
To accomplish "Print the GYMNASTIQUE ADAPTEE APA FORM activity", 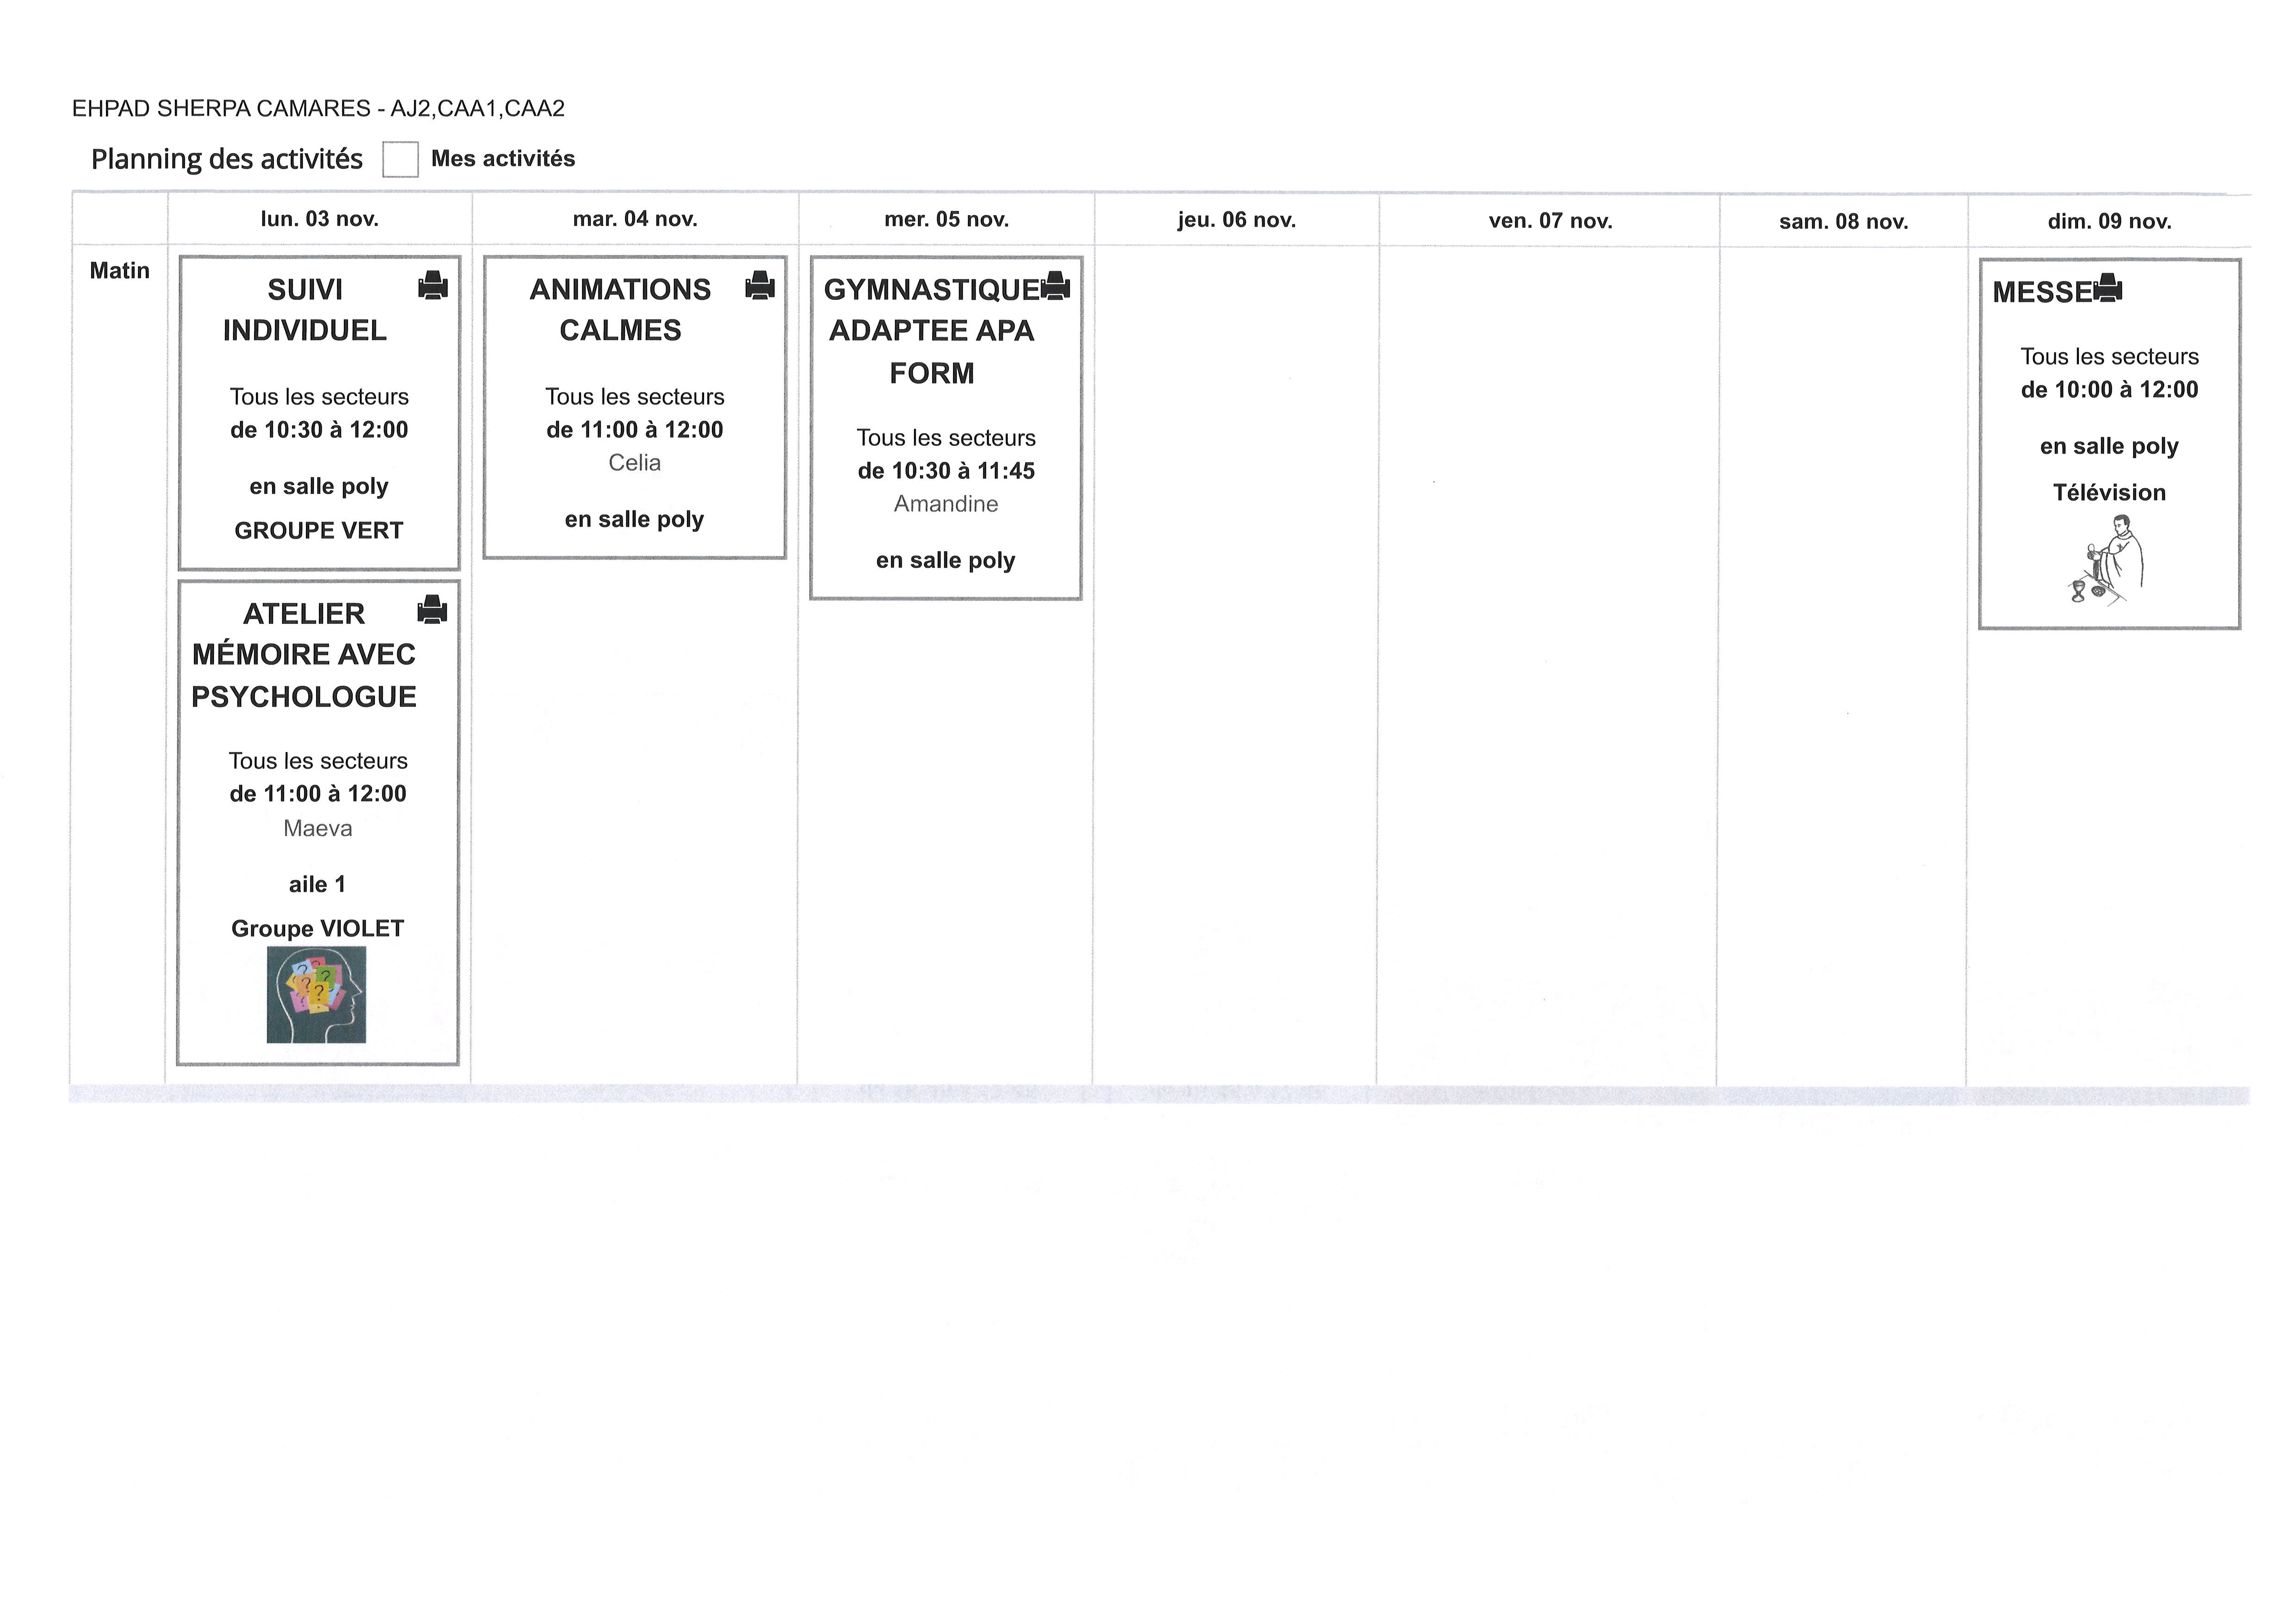I will point(1055,286).
